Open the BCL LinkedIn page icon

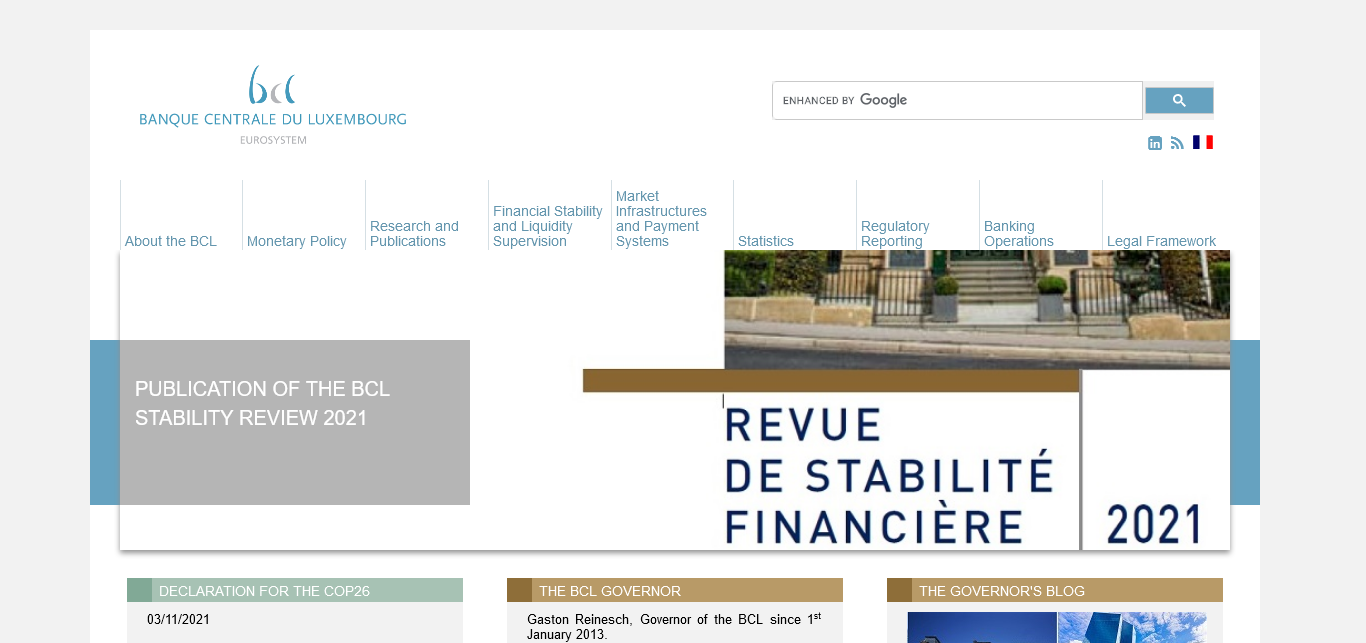[1155, 143]
